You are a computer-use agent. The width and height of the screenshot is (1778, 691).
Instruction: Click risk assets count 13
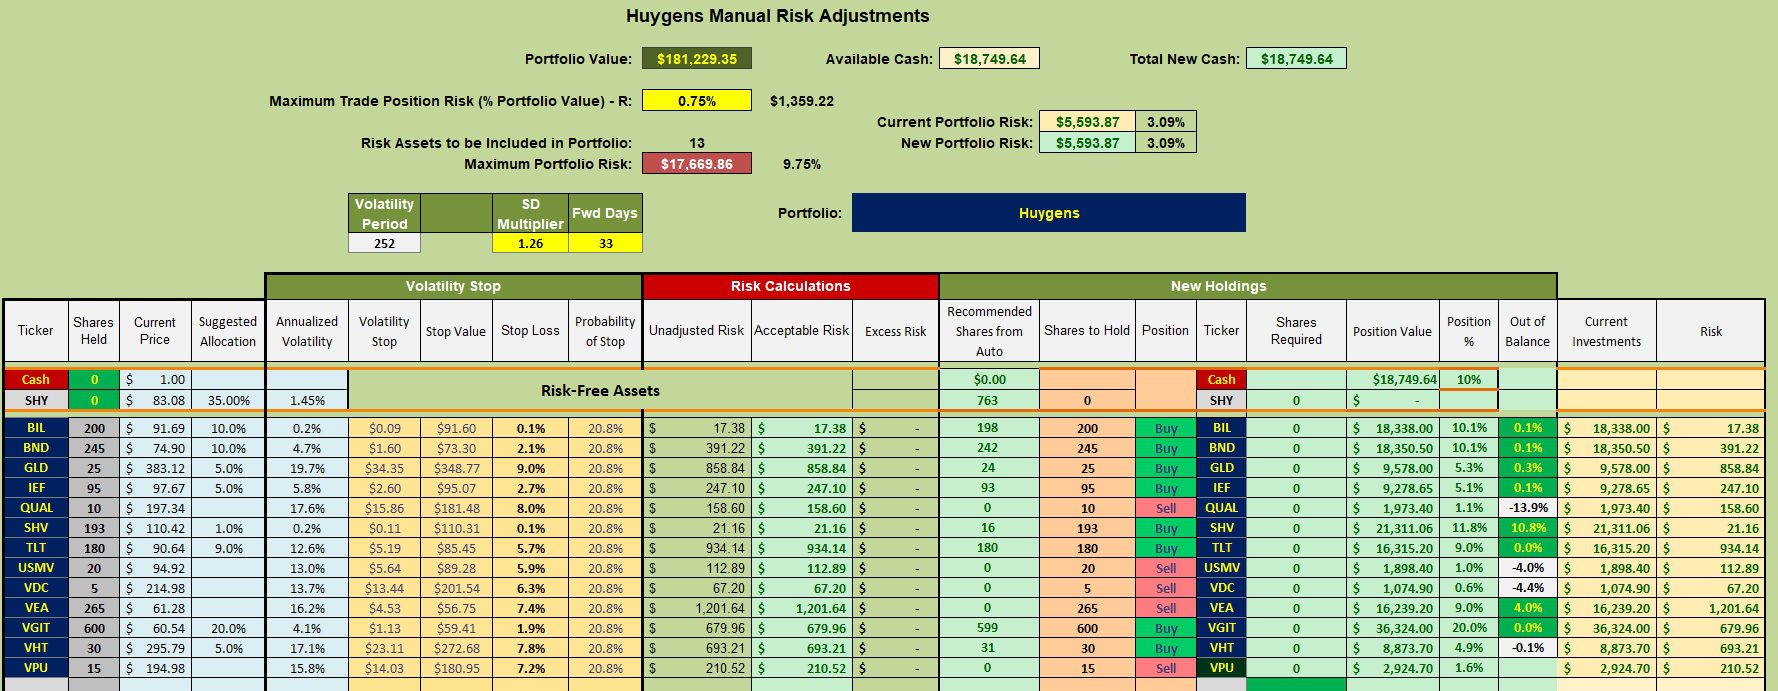pos(697,143)
